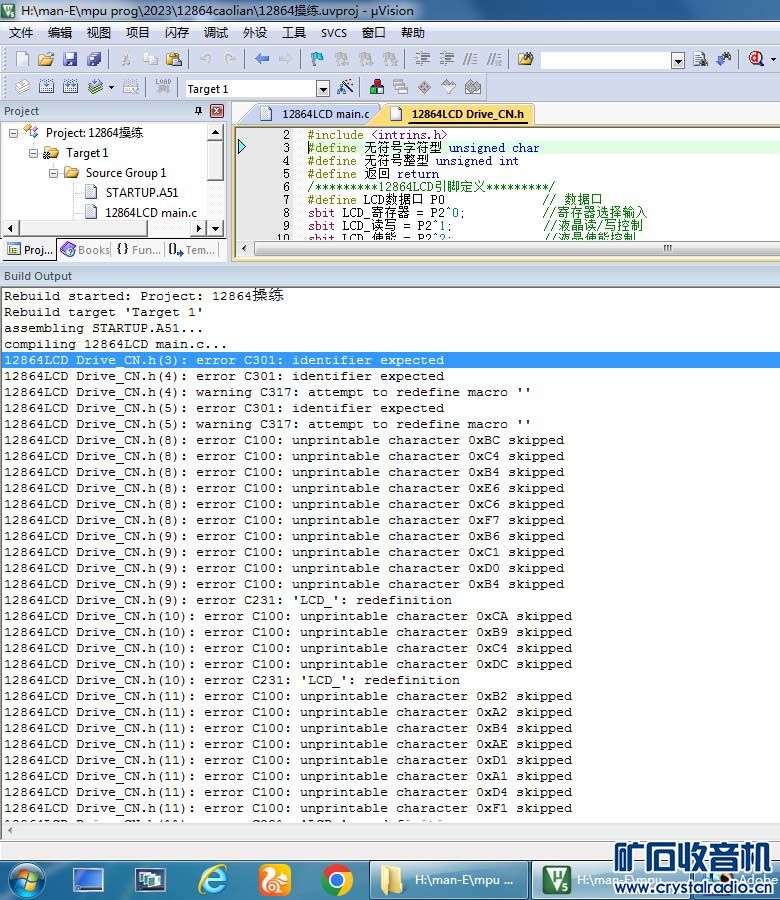Save the current file with the floppy icon
The image size is (780, 900).
(70, 60)
